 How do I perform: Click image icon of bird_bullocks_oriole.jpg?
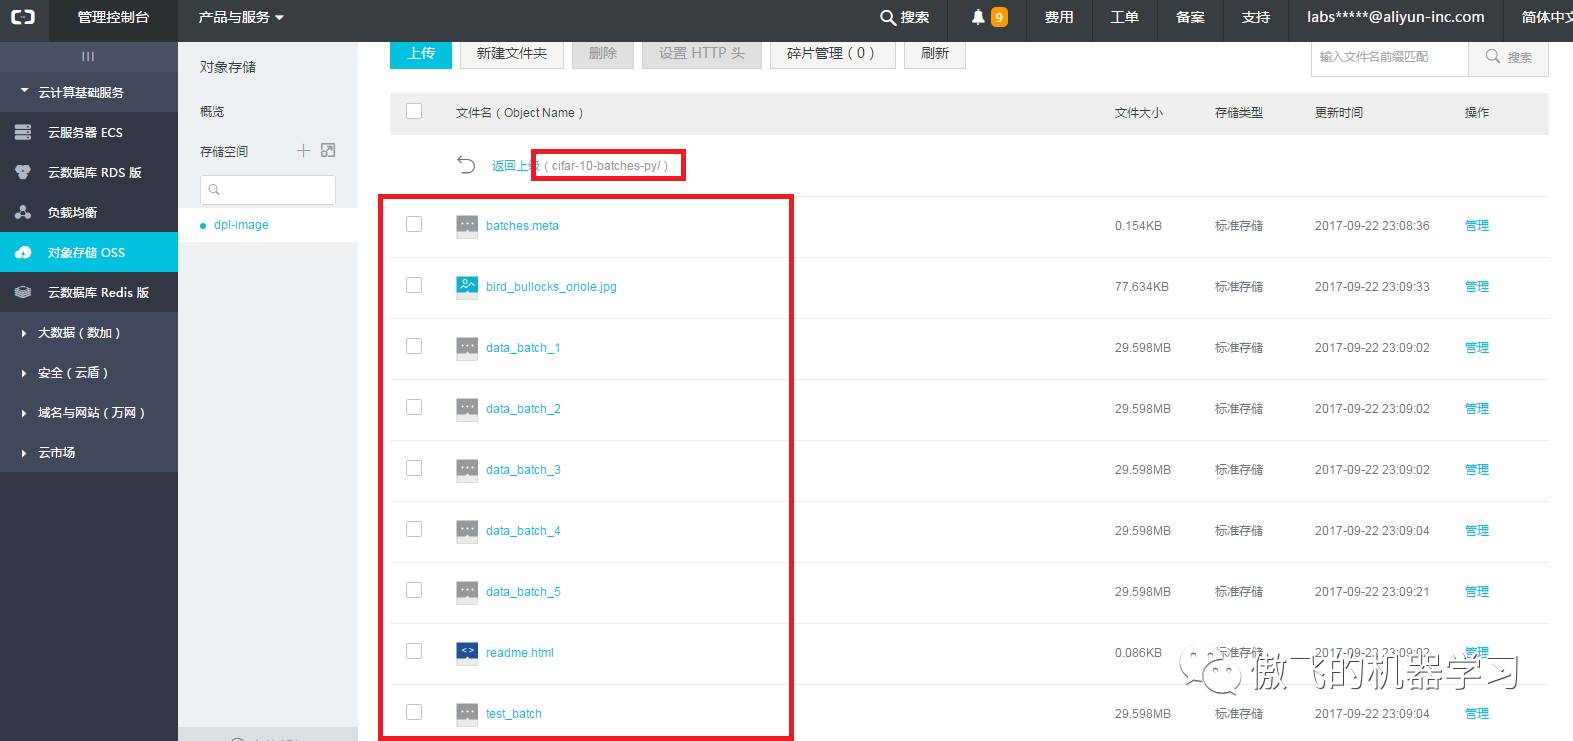click(x=467, y=287)
